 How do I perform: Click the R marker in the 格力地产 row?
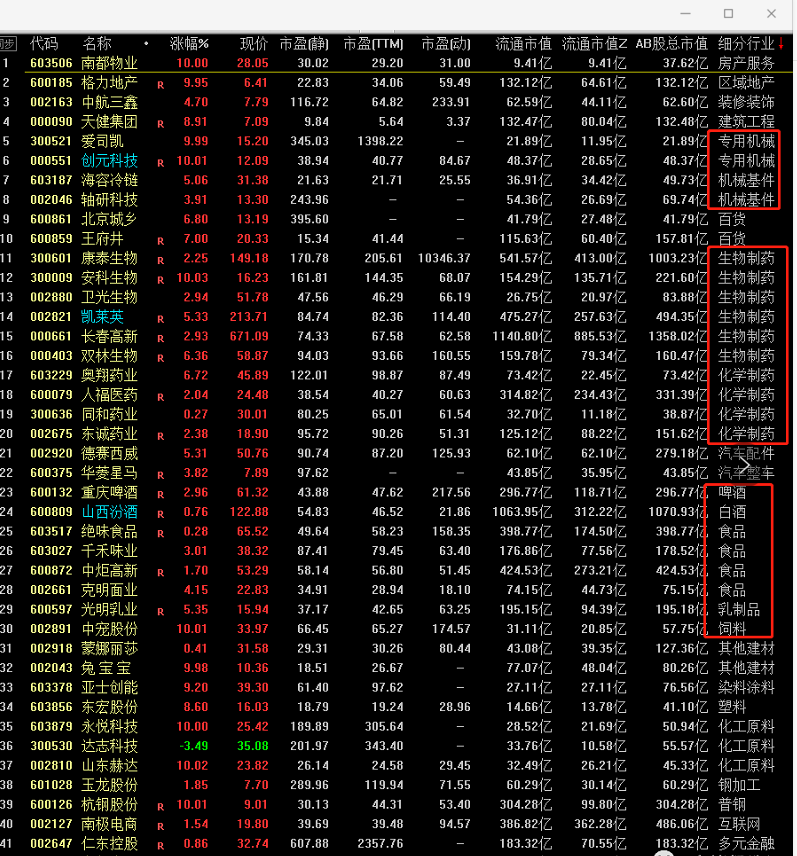coord(160,85)
